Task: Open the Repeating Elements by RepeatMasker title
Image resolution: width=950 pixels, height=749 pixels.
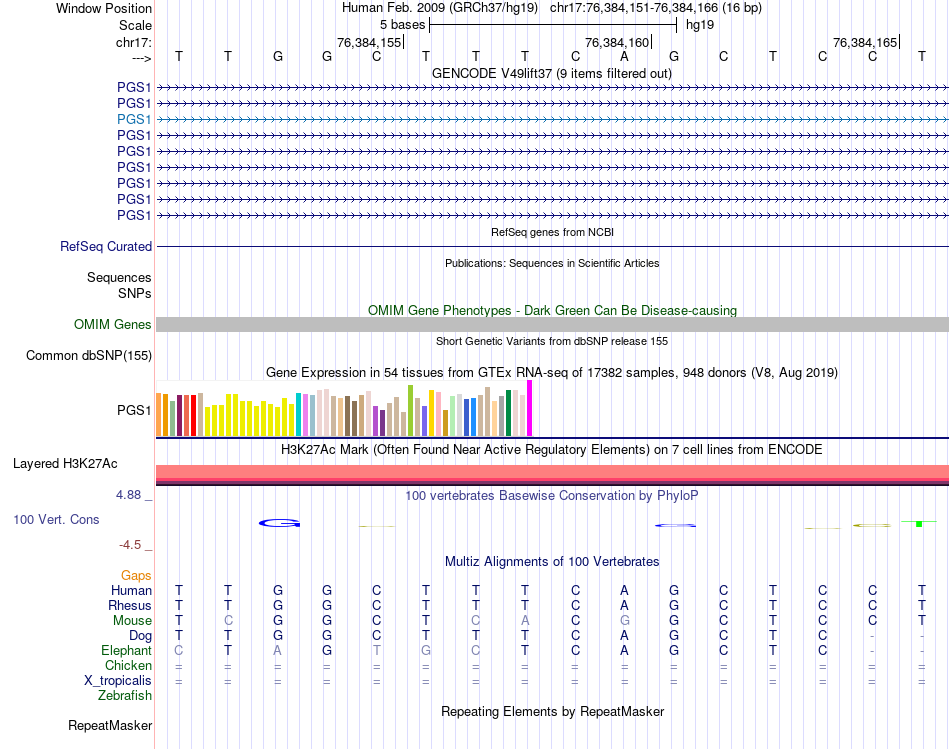Action: [x=552, y=711]
